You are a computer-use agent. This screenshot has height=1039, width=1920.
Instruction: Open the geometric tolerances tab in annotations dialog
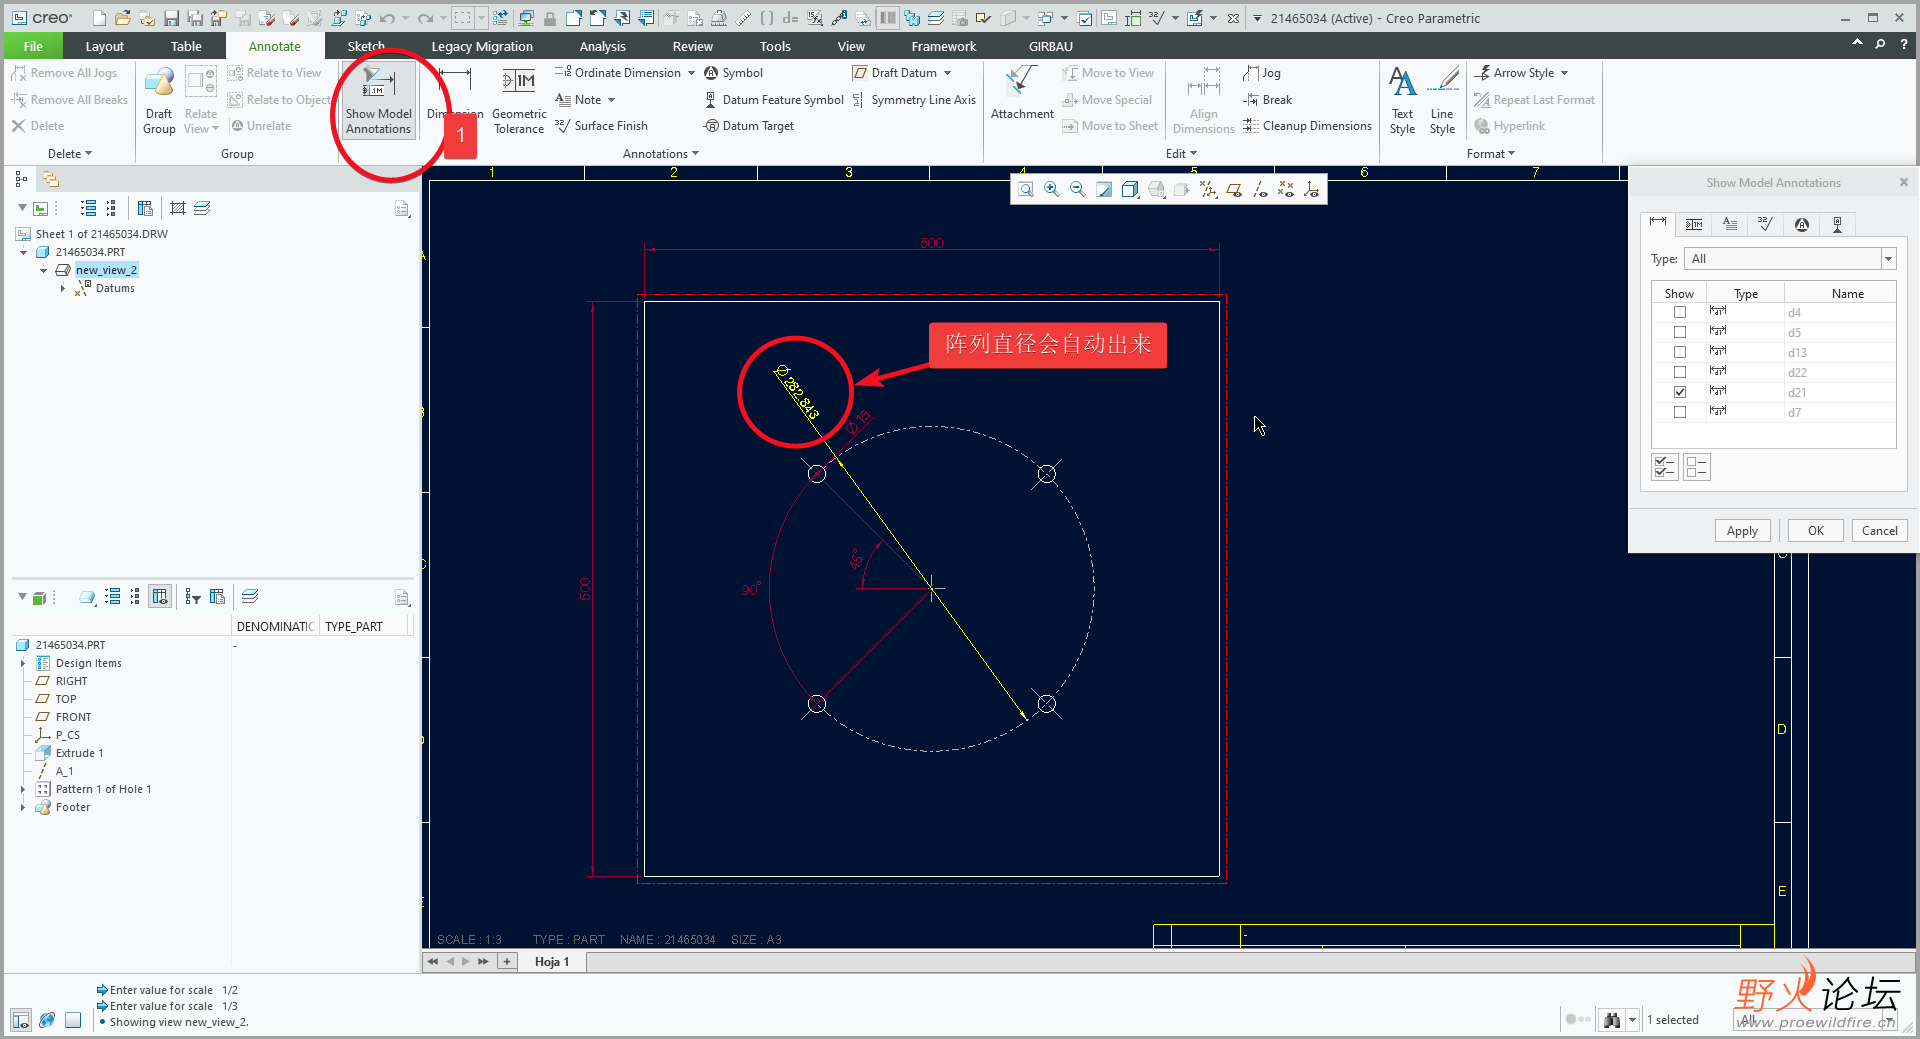click(x=1694, y=225)
